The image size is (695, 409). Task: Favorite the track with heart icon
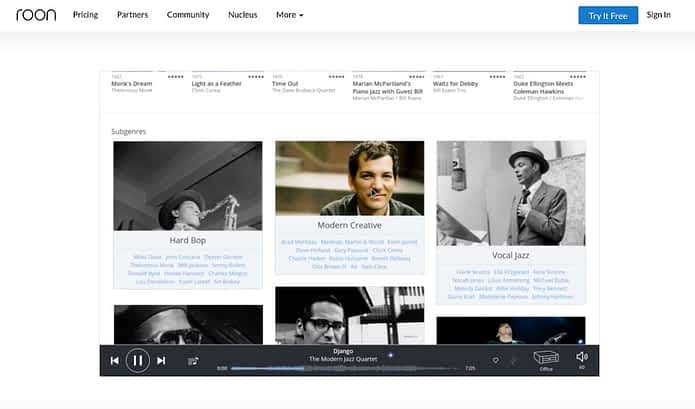[x=496, y=360]
